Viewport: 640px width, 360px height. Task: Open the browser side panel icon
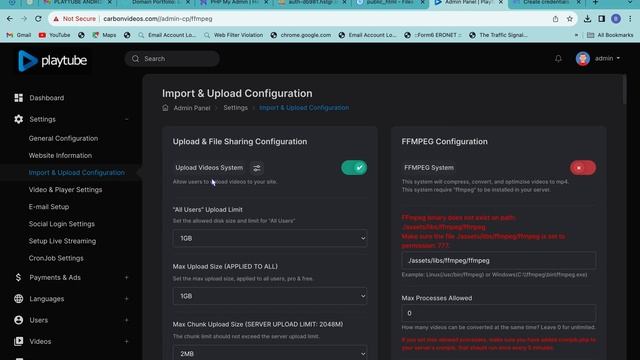(x=602, y=19)
